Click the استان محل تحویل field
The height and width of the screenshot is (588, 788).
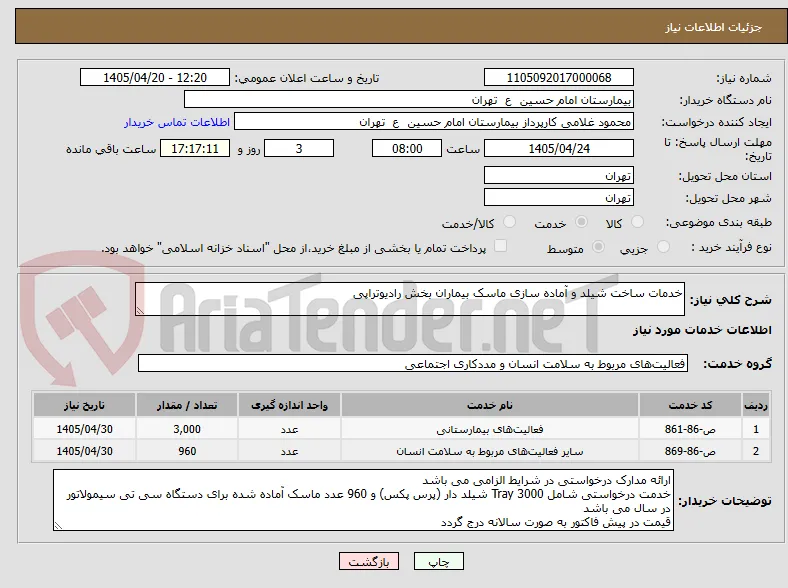tap(559, 175)
